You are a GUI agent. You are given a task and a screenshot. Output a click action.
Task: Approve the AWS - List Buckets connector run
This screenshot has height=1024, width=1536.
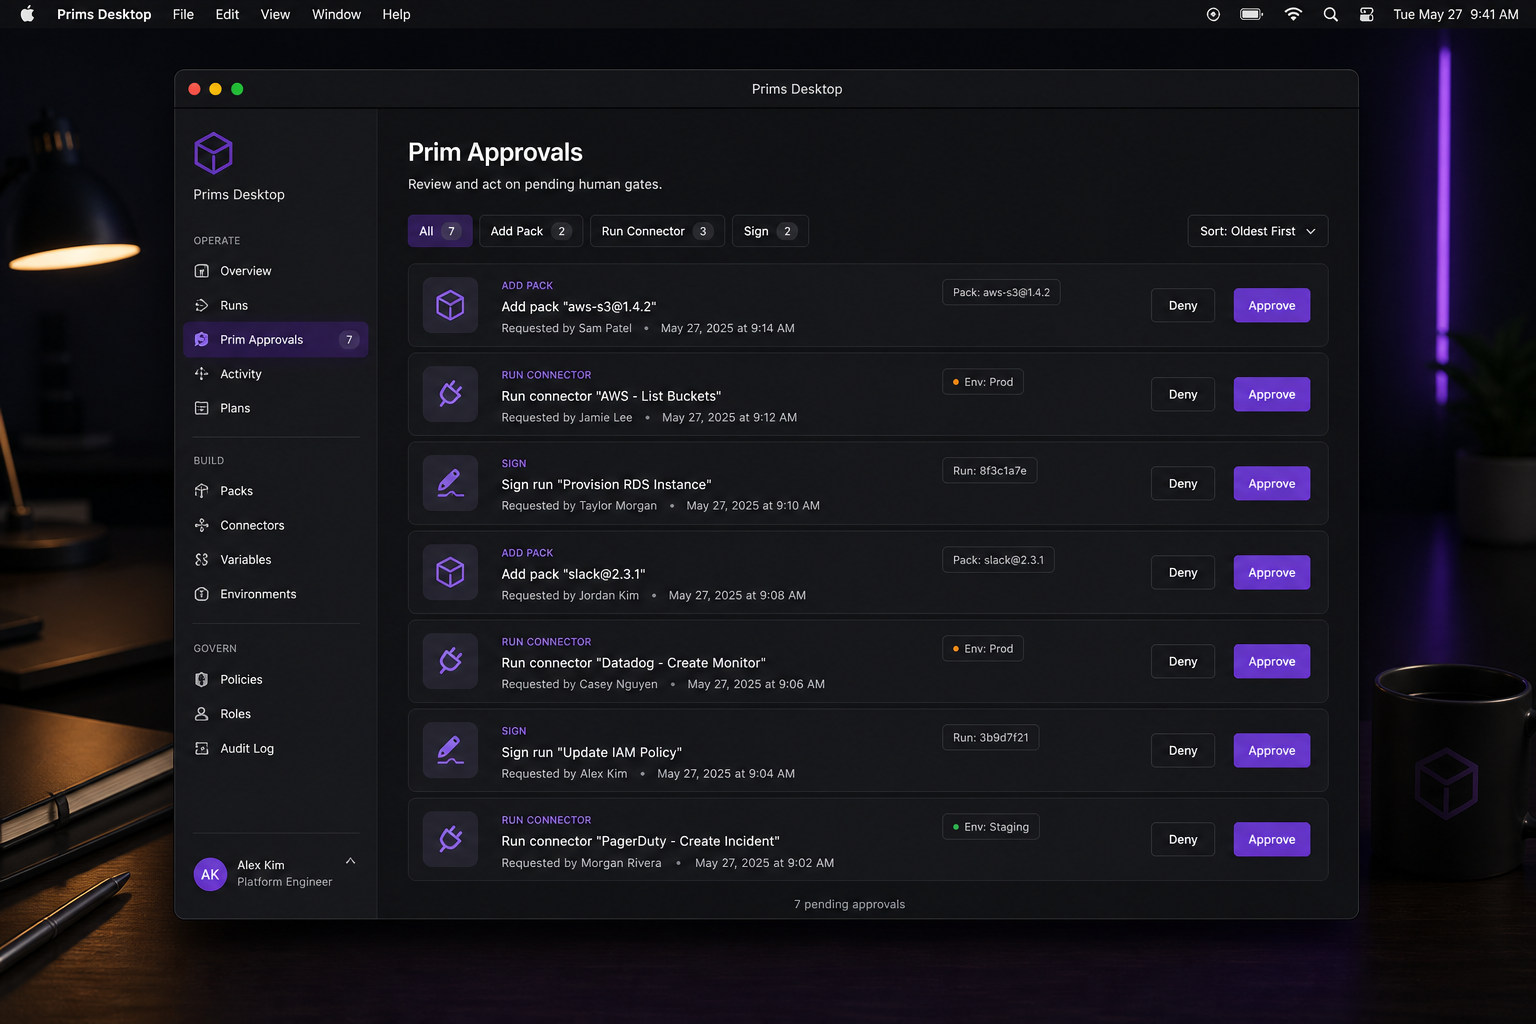pos(1272,394)
